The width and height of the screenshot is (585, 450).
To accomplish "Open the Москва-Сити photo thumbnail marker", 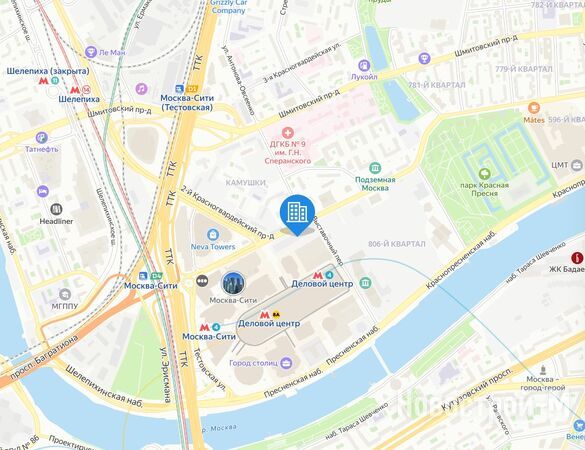I will coord(234,283).
